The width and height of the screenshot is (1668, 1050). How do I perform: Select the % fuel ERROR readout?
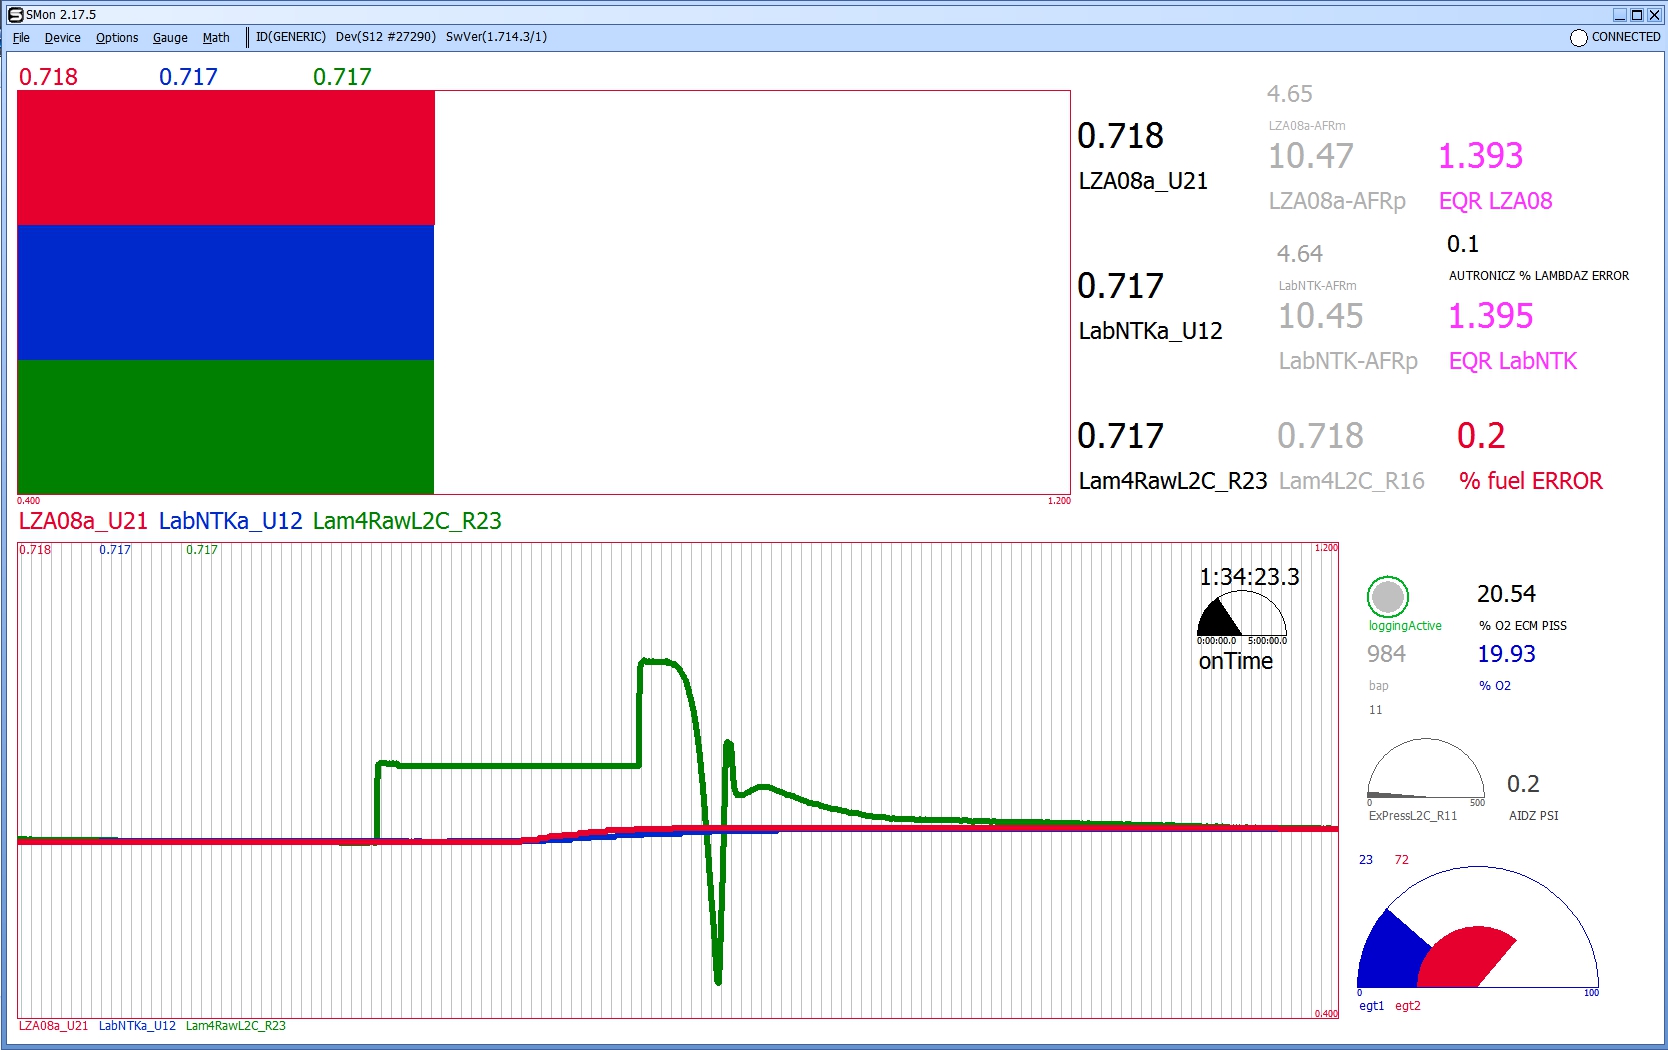coord(1480,436)
